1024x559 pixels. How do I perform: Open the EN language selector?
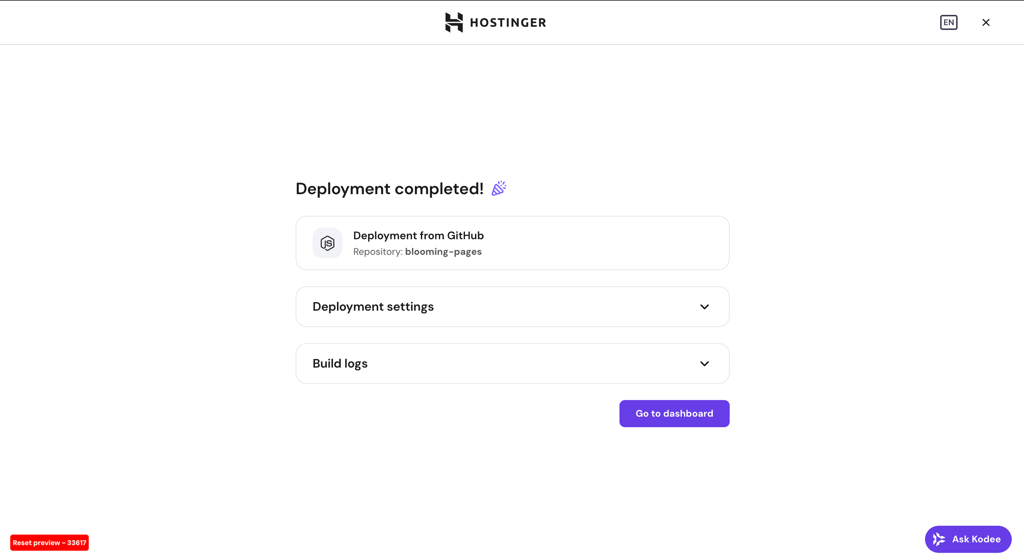click(x=948, y=22)
